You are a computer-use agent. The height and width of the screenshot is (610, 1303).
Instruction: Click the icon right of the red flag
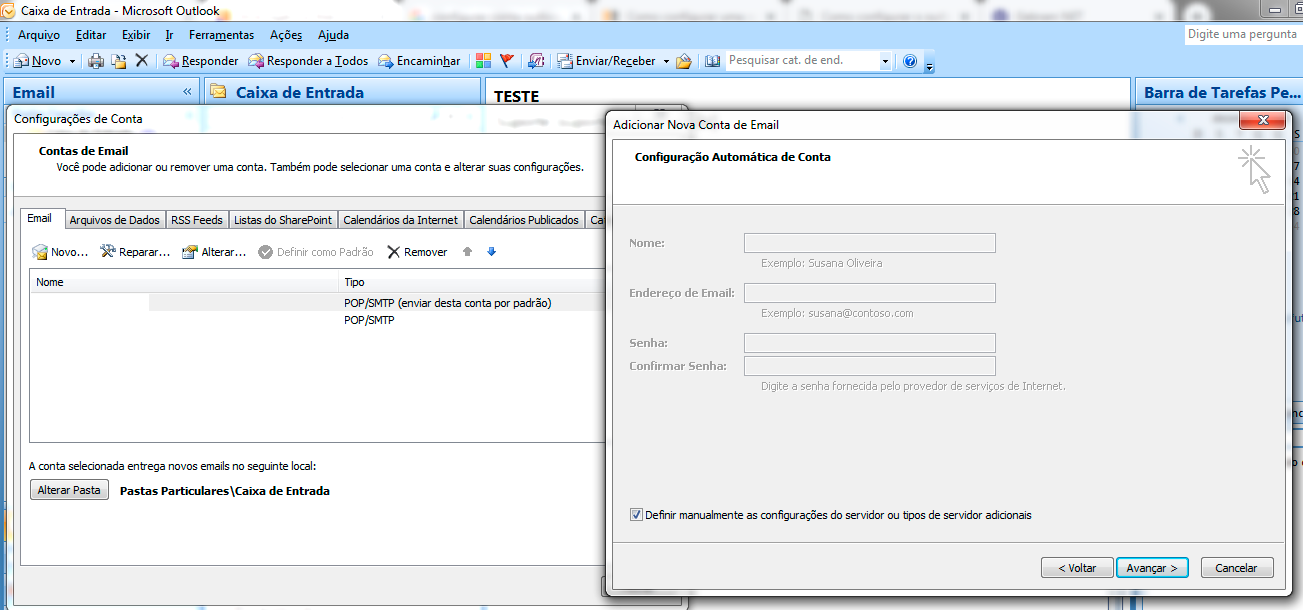536,61
